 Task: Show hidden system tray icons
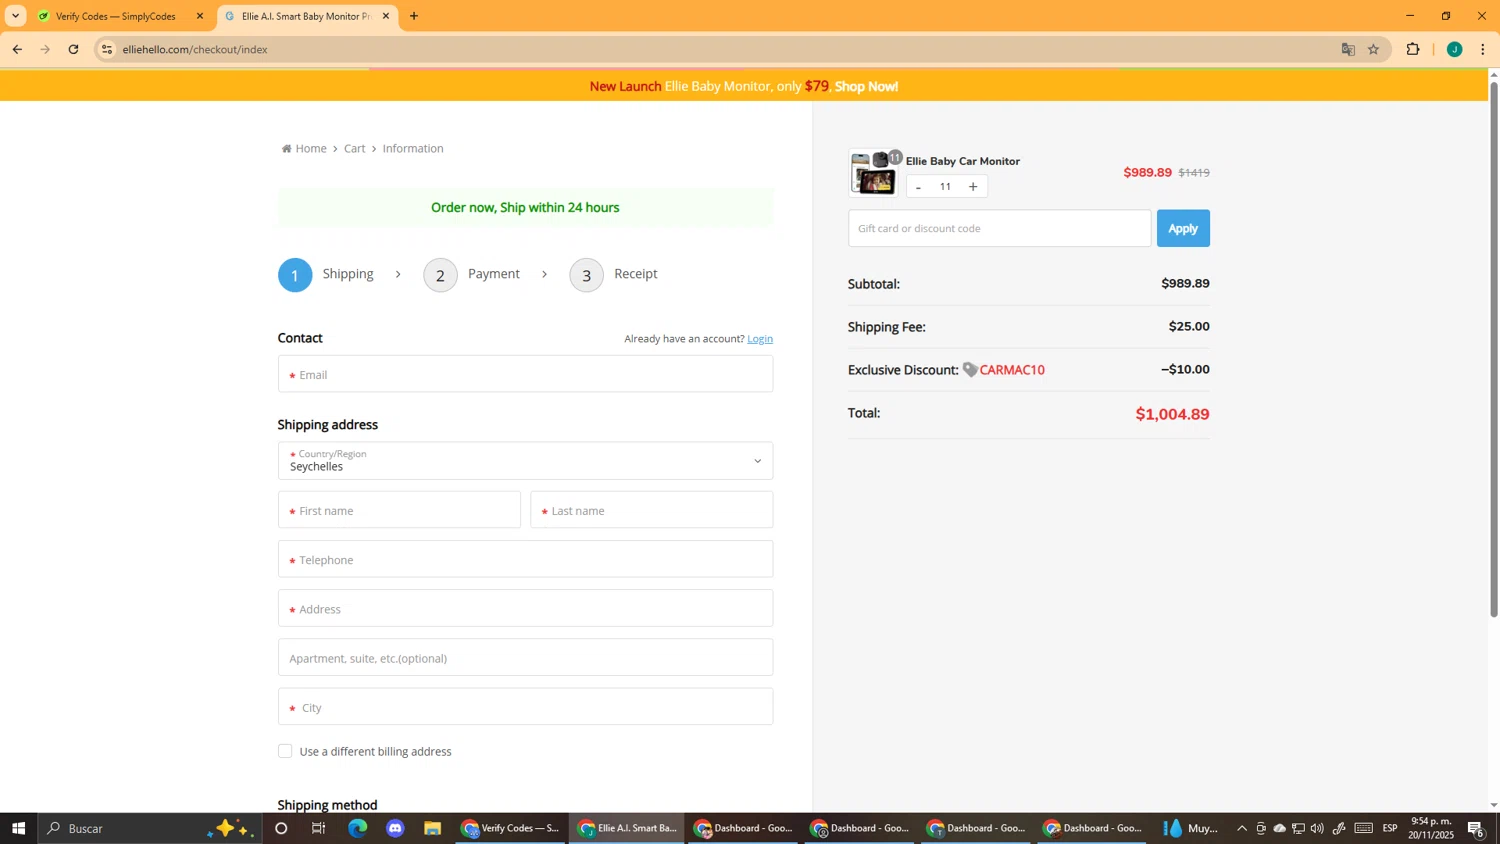pyautogui.click(x=1242, y=828)
